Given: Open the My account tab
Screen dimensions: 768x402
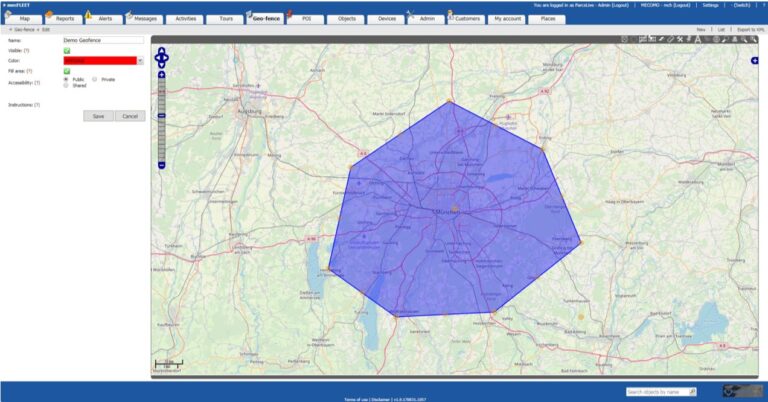Looking at the screenshot, I should point(507,19).
